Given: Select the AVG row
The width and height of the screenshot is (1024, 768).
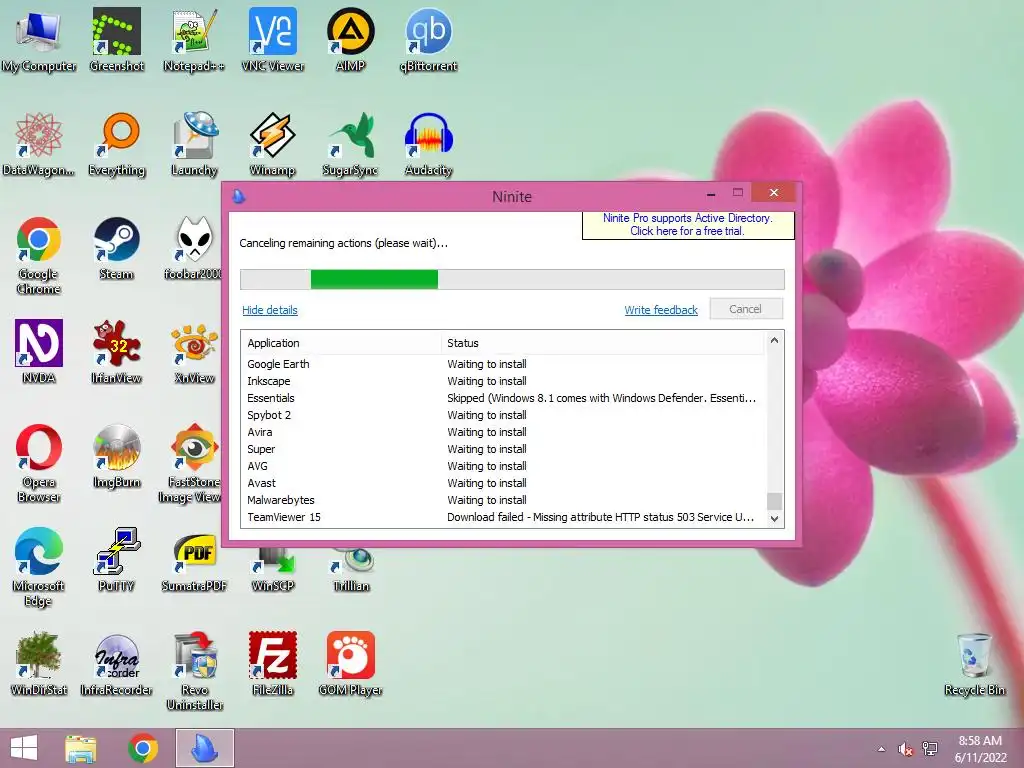Looking at the screenshot, I should [x=503, y=466].
